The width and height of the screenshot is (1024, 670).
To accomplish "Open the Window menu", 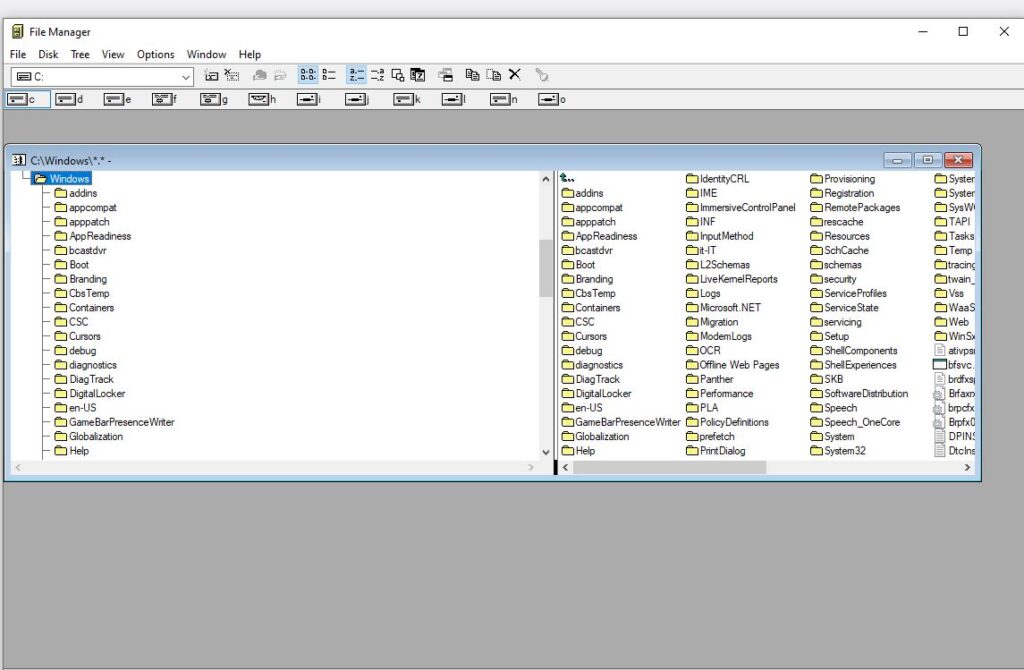I will click(206, 54).
